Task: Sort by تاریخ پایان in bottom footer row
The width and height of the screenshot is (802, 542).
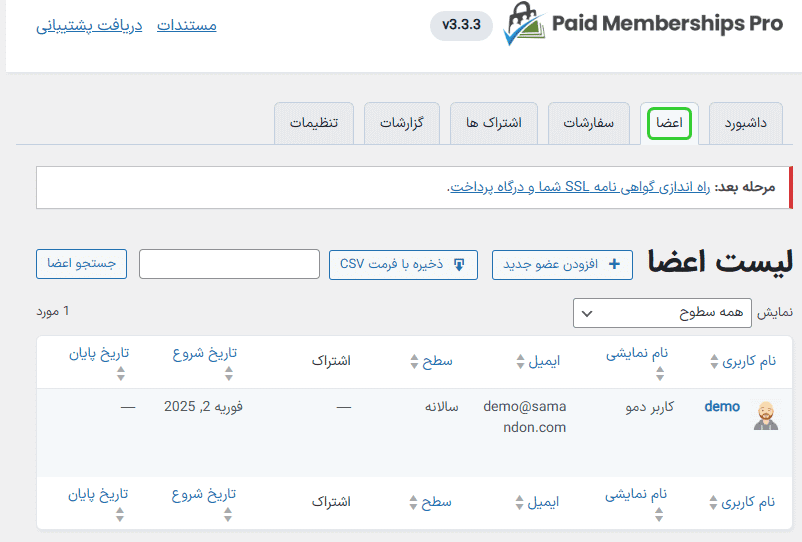Action: coord(98,503)
